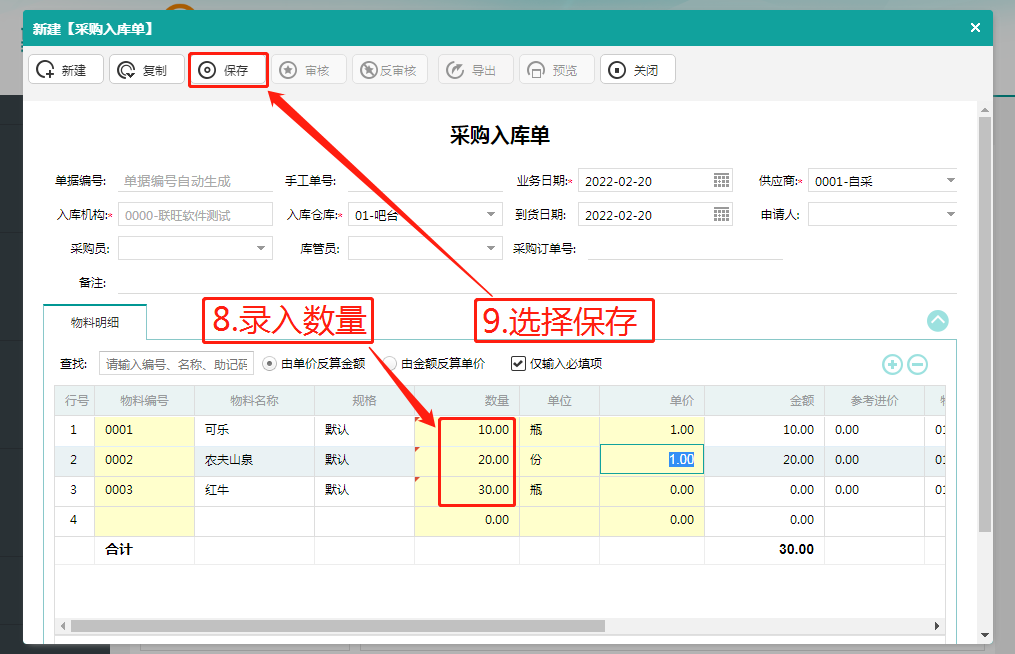Image resolution: width=1015 pixels, height=654 pixels.
Task: Save the document with 保存 button
Action: [228, 70]
